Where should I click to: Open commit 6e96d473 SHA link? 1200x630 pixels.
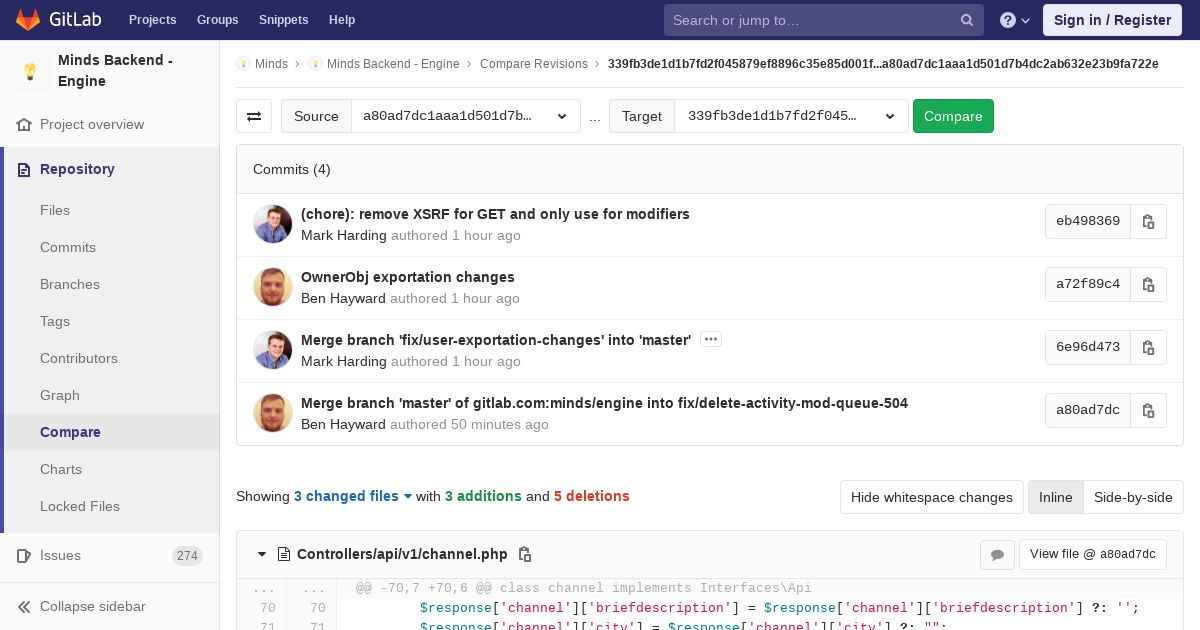click(x=1088, y=347)
